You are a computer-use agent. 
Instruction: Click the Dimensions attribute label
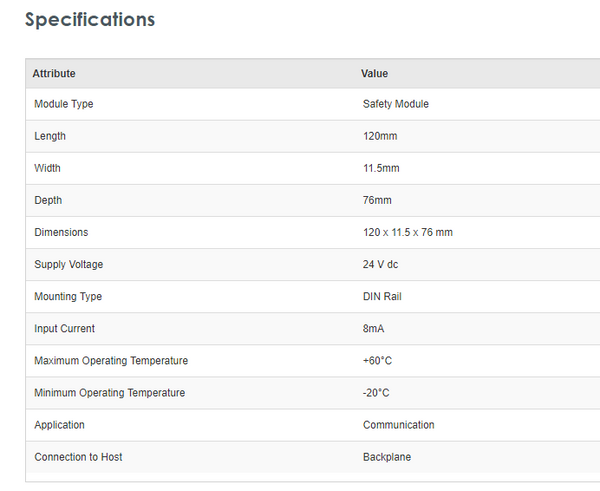click(61, 232)
